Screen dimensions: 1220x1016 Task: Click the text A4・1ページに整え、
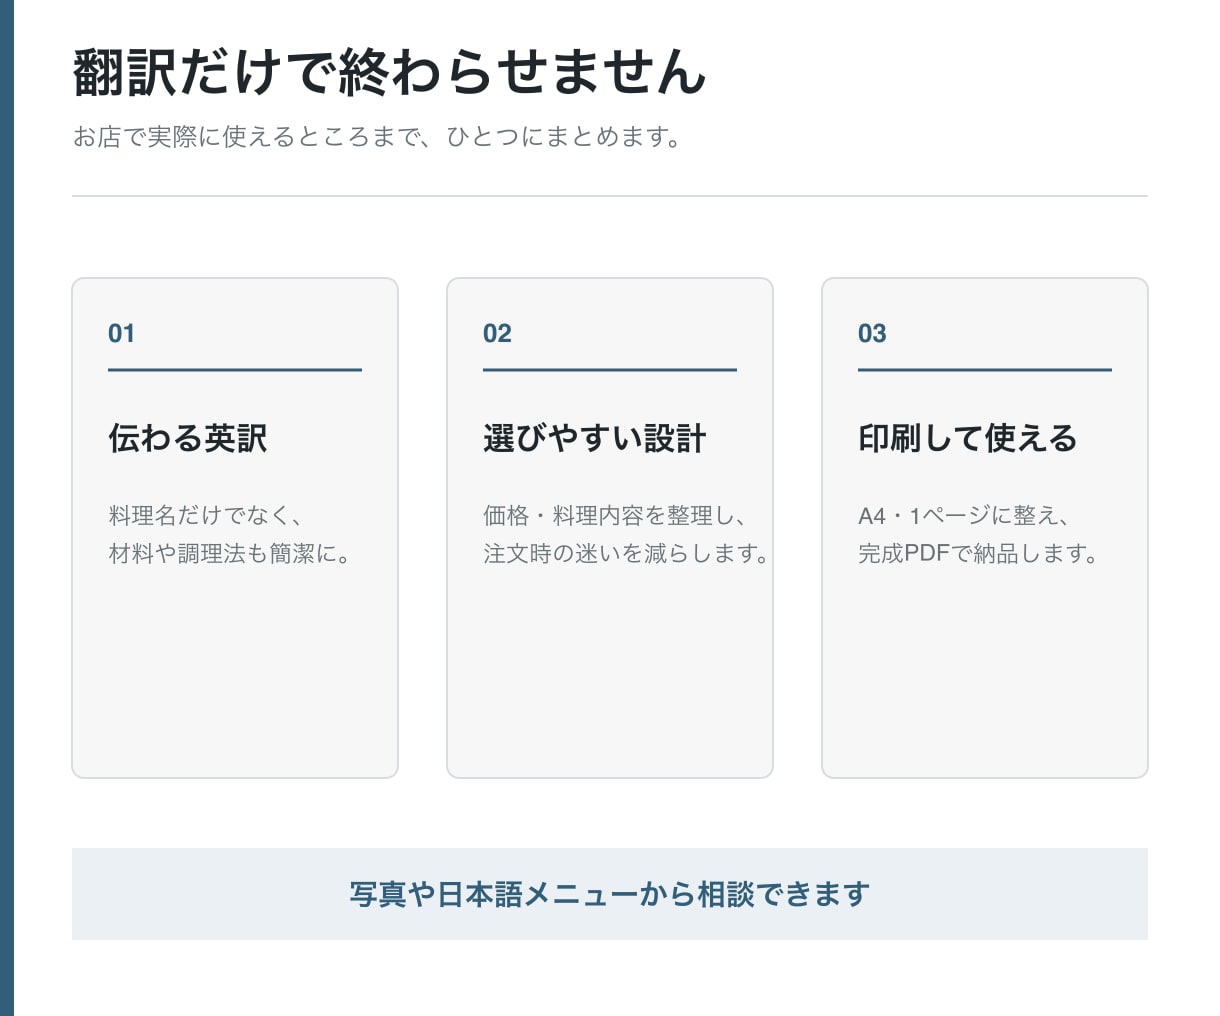coord(964,515)
